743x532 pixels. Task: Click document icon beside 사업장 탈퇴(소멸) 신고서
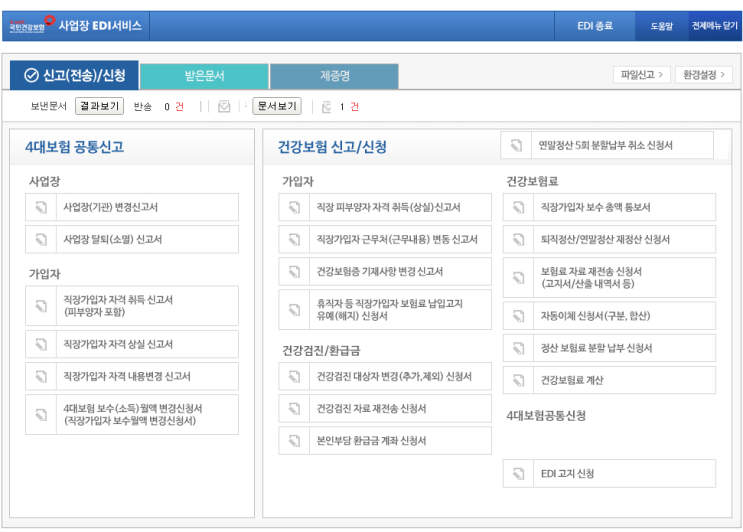pos(41,239)
